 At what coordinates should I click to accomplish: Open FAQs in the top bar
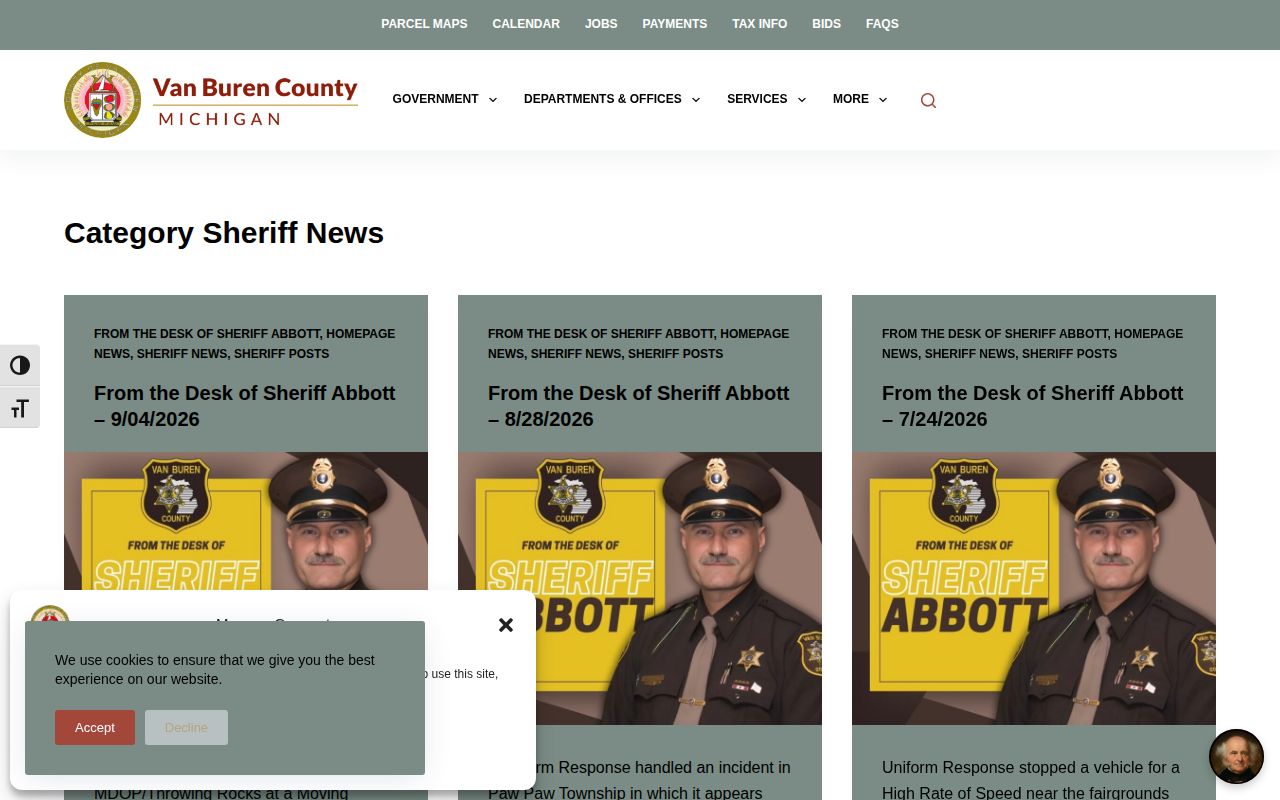882,24
